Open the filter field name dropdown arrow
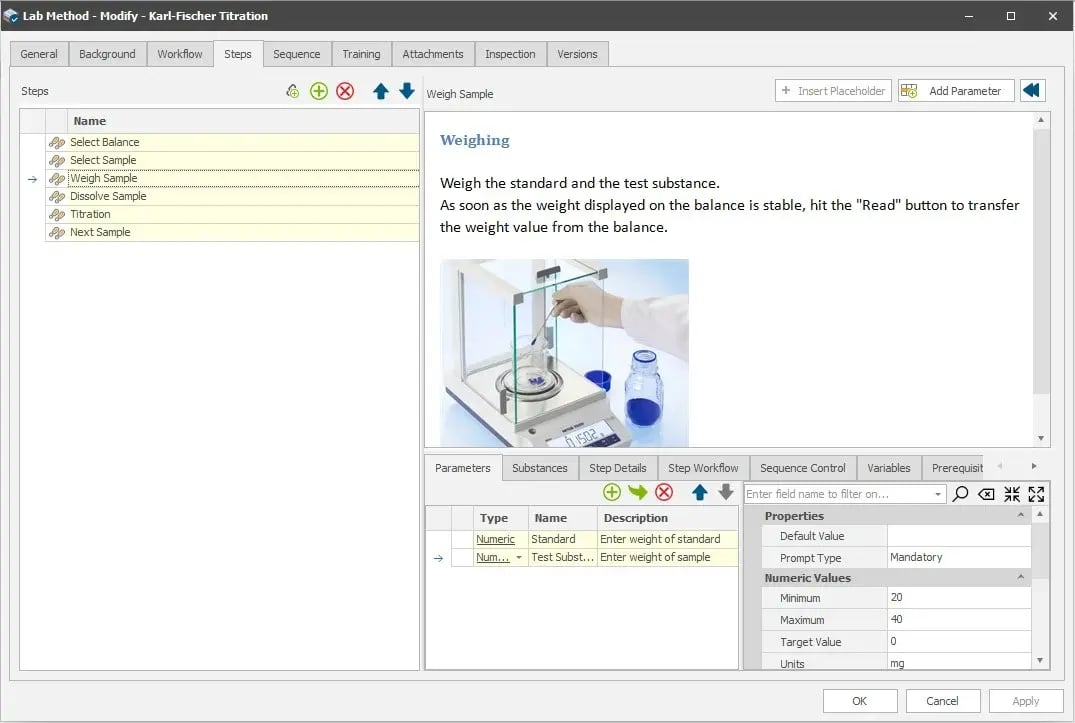Screen dimensions: 1075x723 click(x=937, y=494)
